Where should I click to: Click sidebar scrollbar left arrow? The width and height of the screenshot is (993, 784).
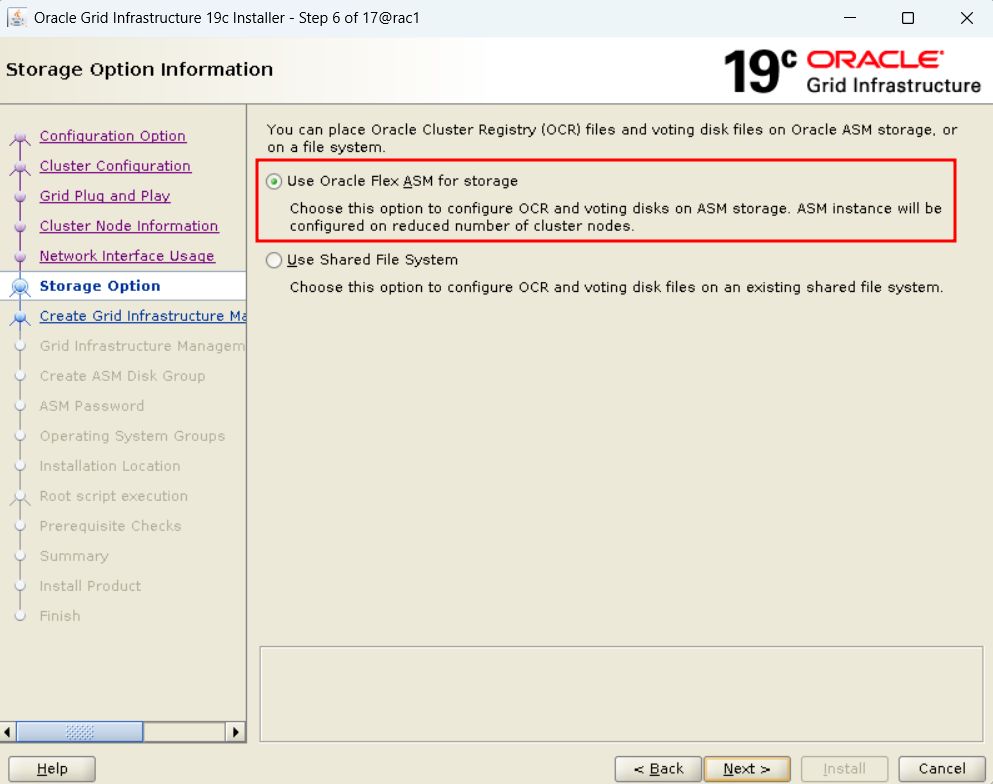pyautogui.click(x=8, y=732)
